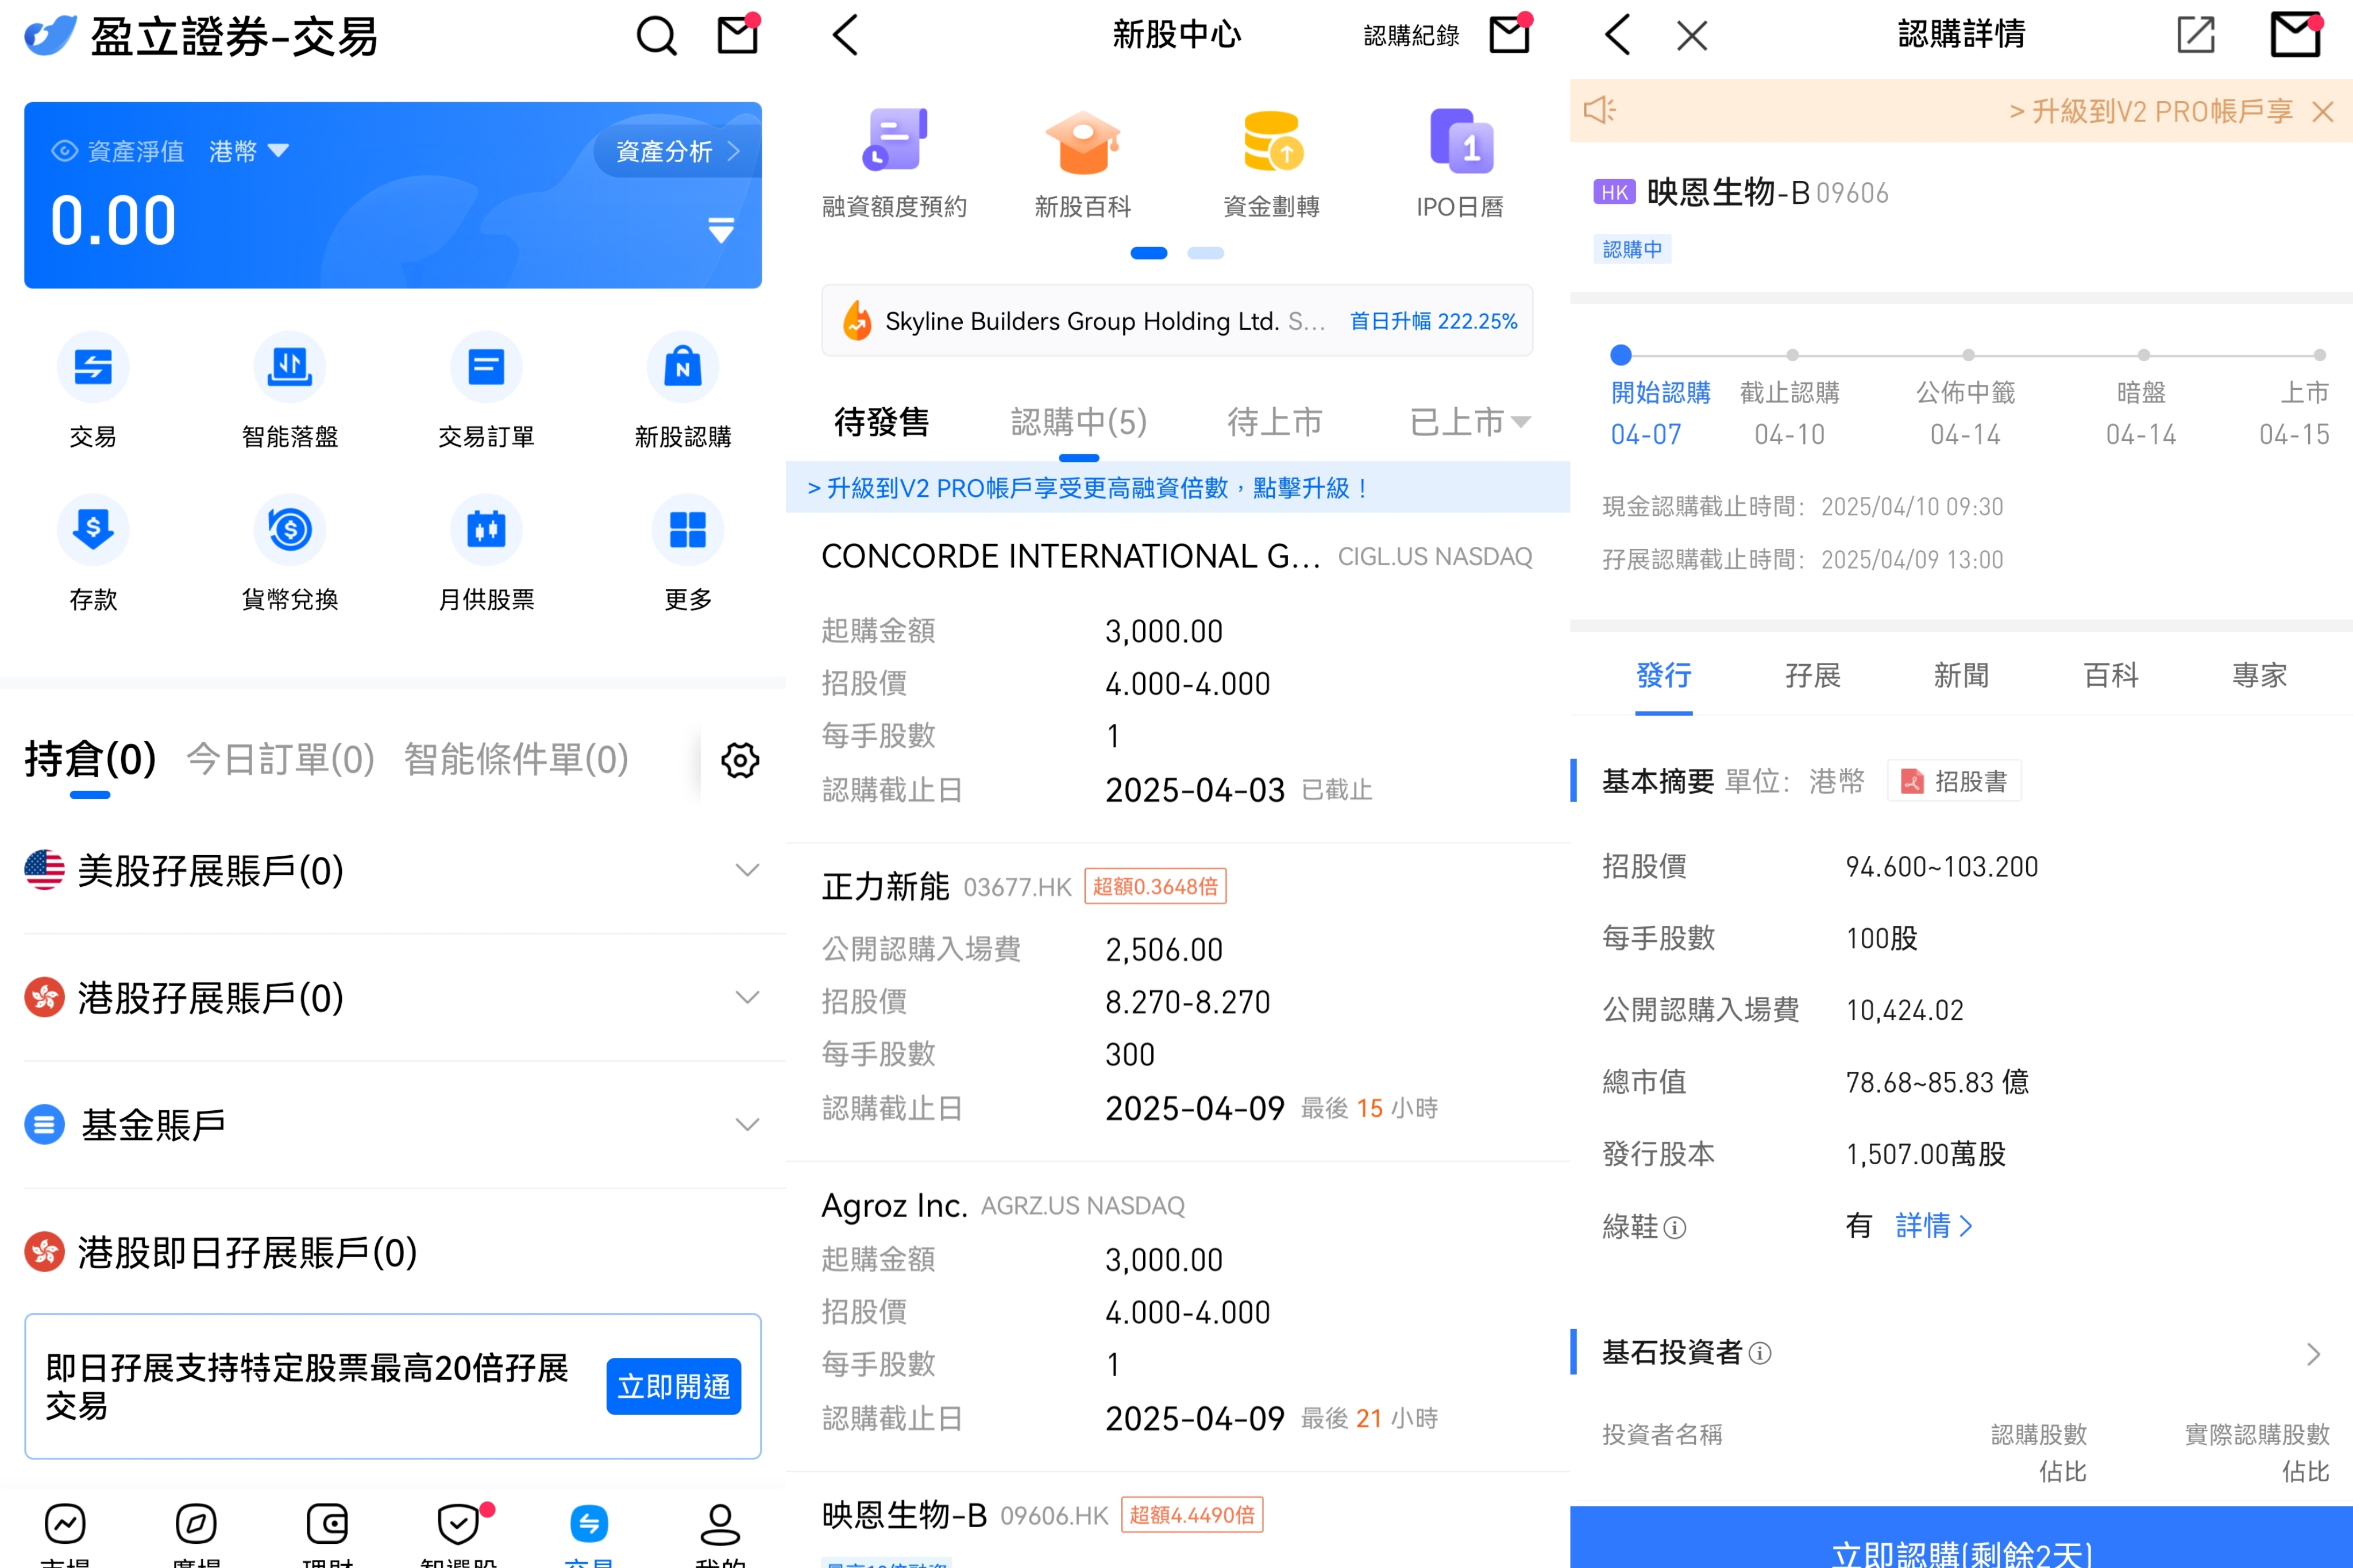Open currency dropdown showing 港幣
Screen dimensions: 2353x1568
pos(249,151)
